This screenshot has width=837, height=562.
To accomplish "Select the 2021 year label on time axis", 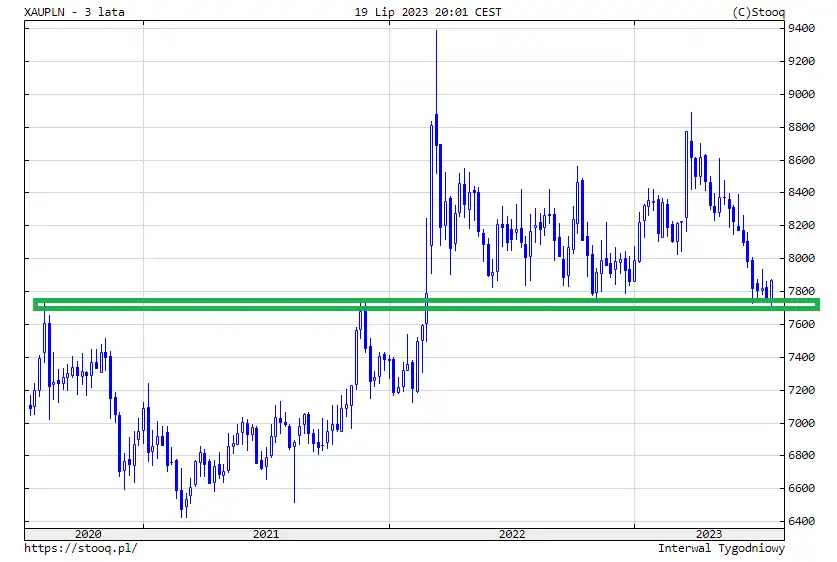I will pyautogui.click(x=266, y=534).
